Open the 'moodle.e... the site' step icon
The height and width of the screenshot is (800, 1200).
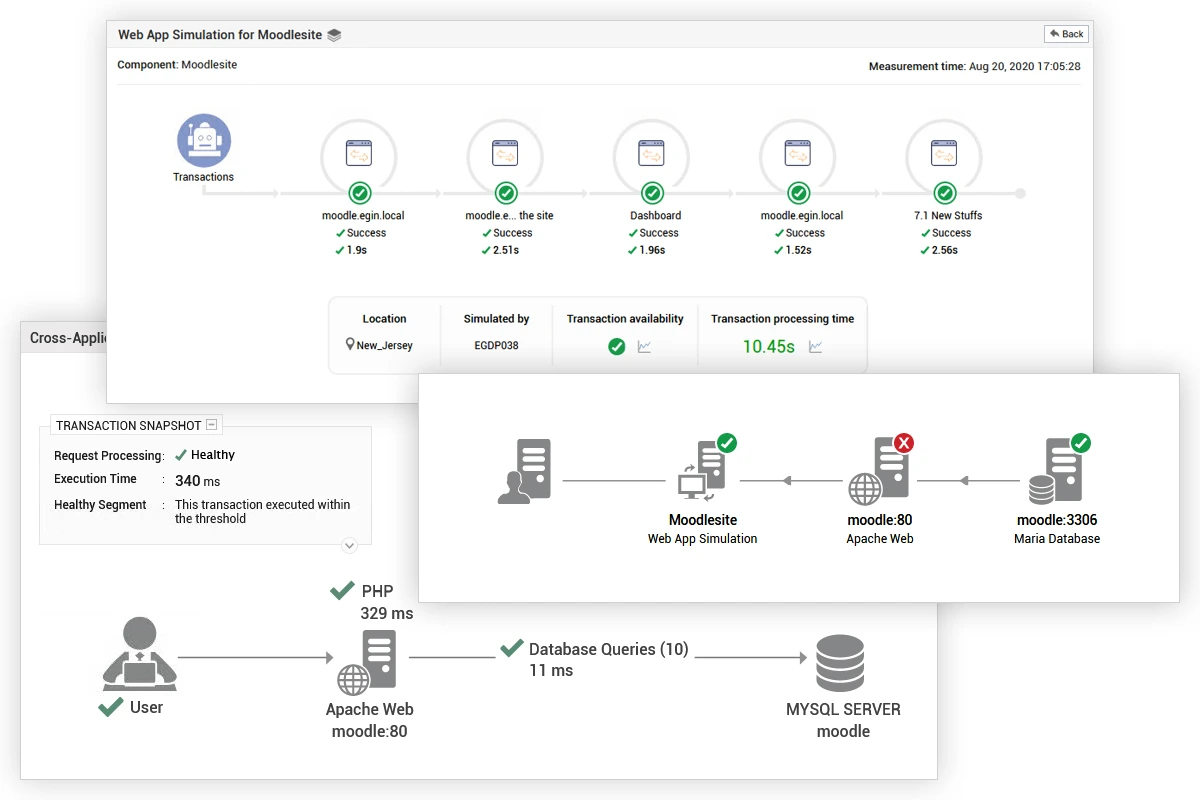pos(506,154)
